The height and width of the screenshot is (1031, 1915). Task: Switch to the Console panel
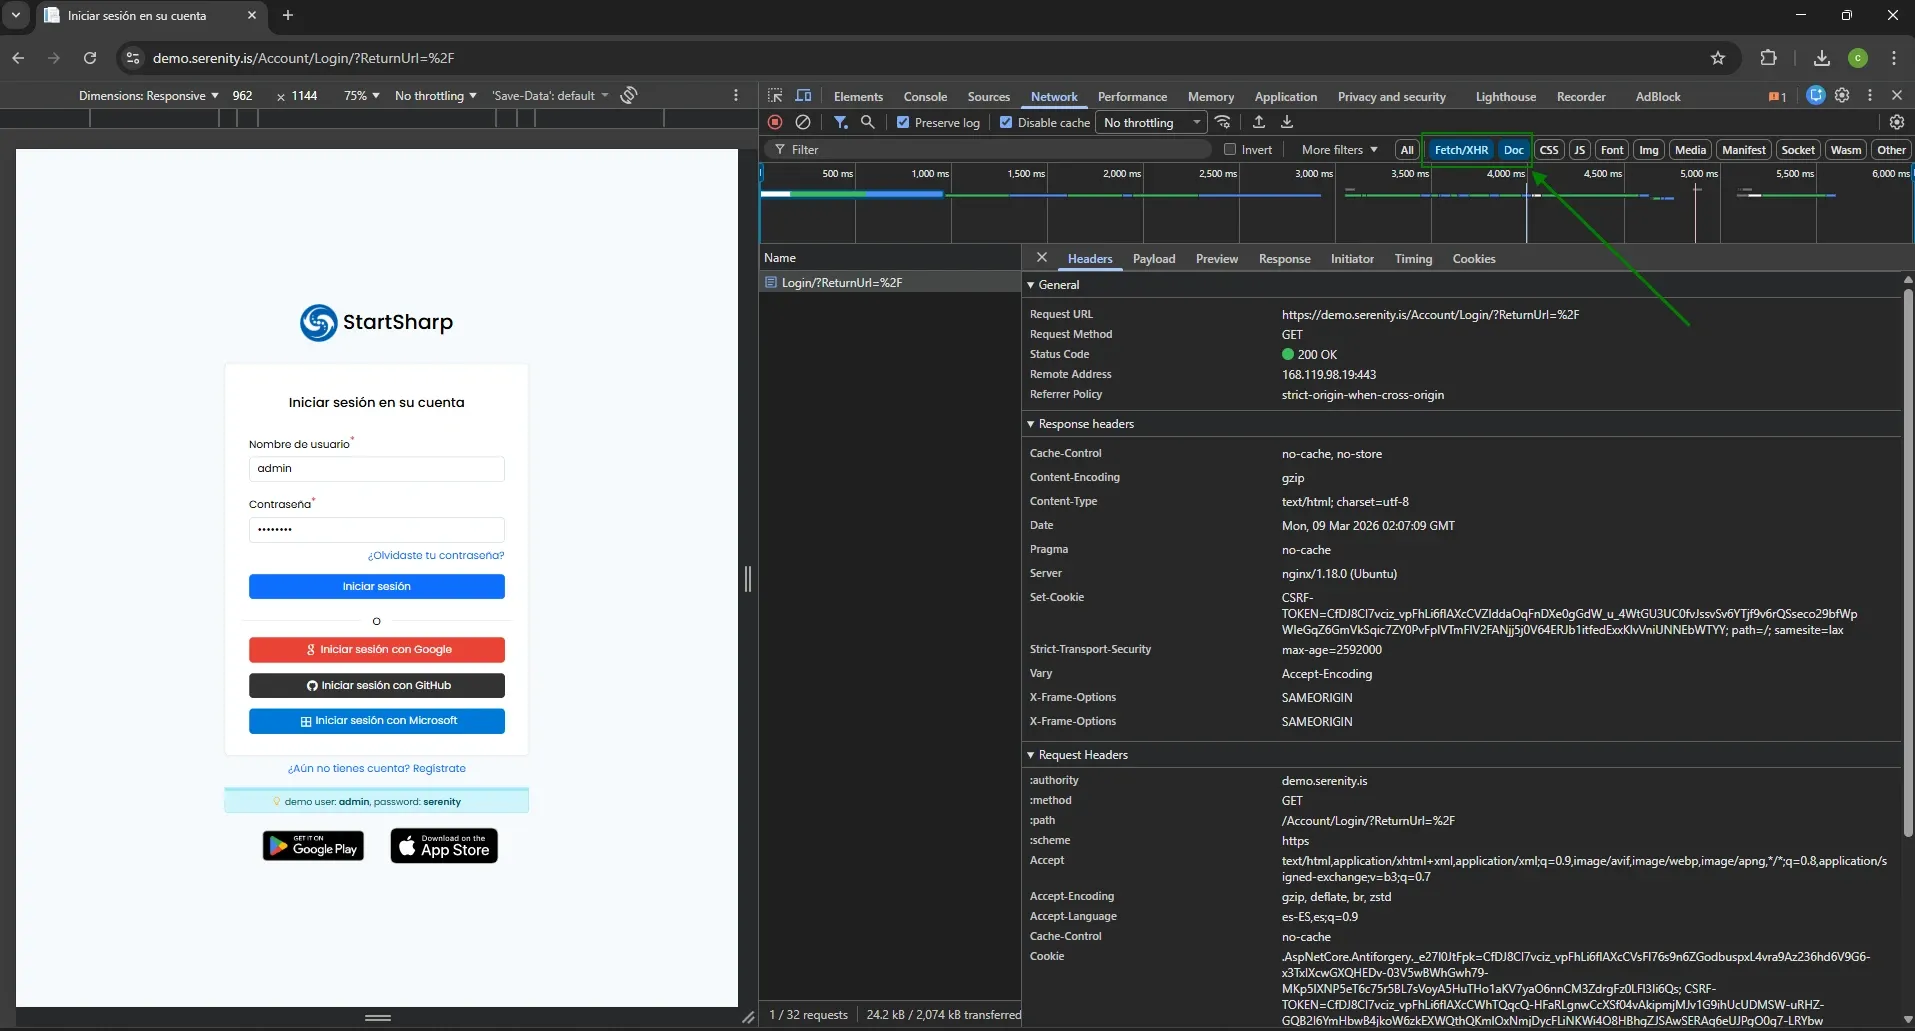tap(924, 96)
